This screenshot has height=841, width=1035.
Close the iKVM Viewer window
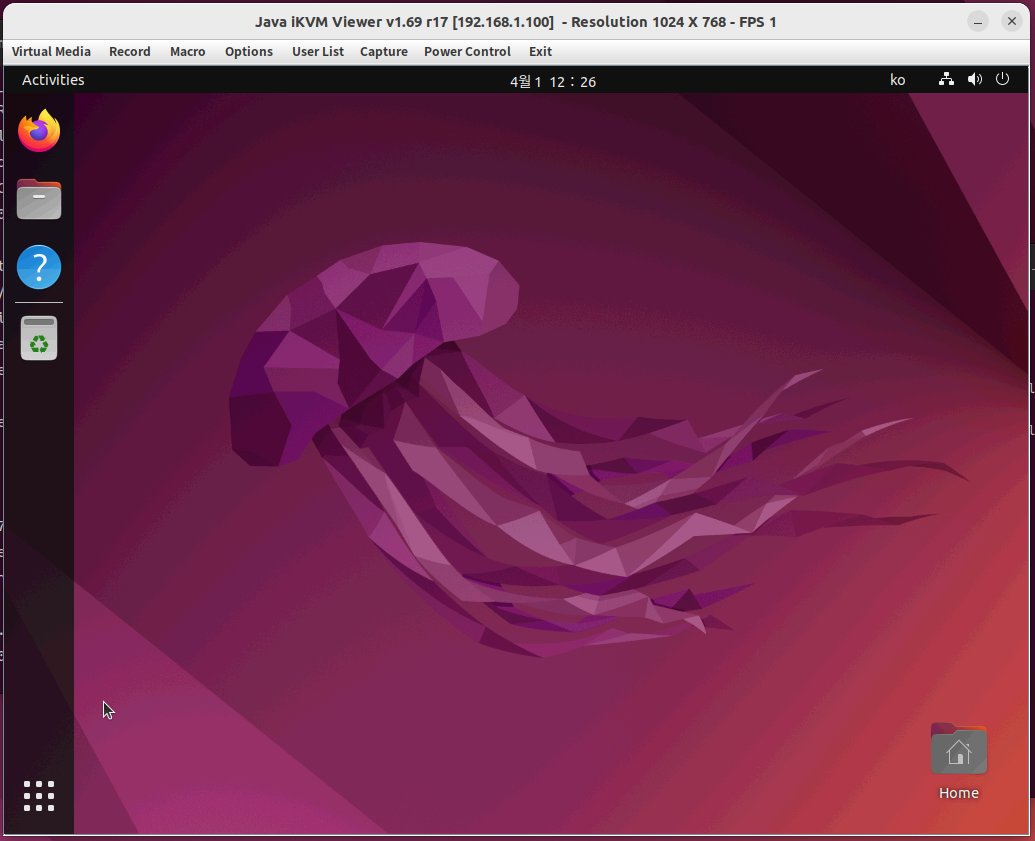tap(1011, 22)
